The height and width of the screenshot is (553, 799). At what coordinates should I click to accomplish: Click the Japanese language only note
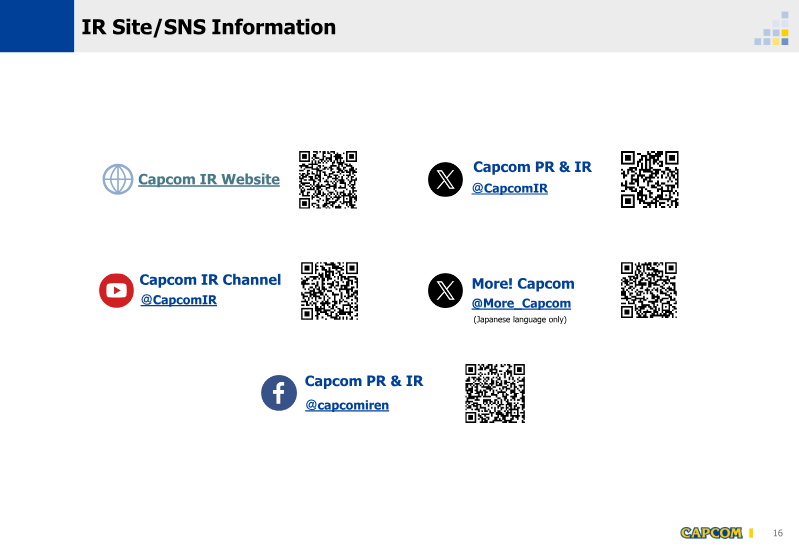pyautogui.click(x=519, y=320)
